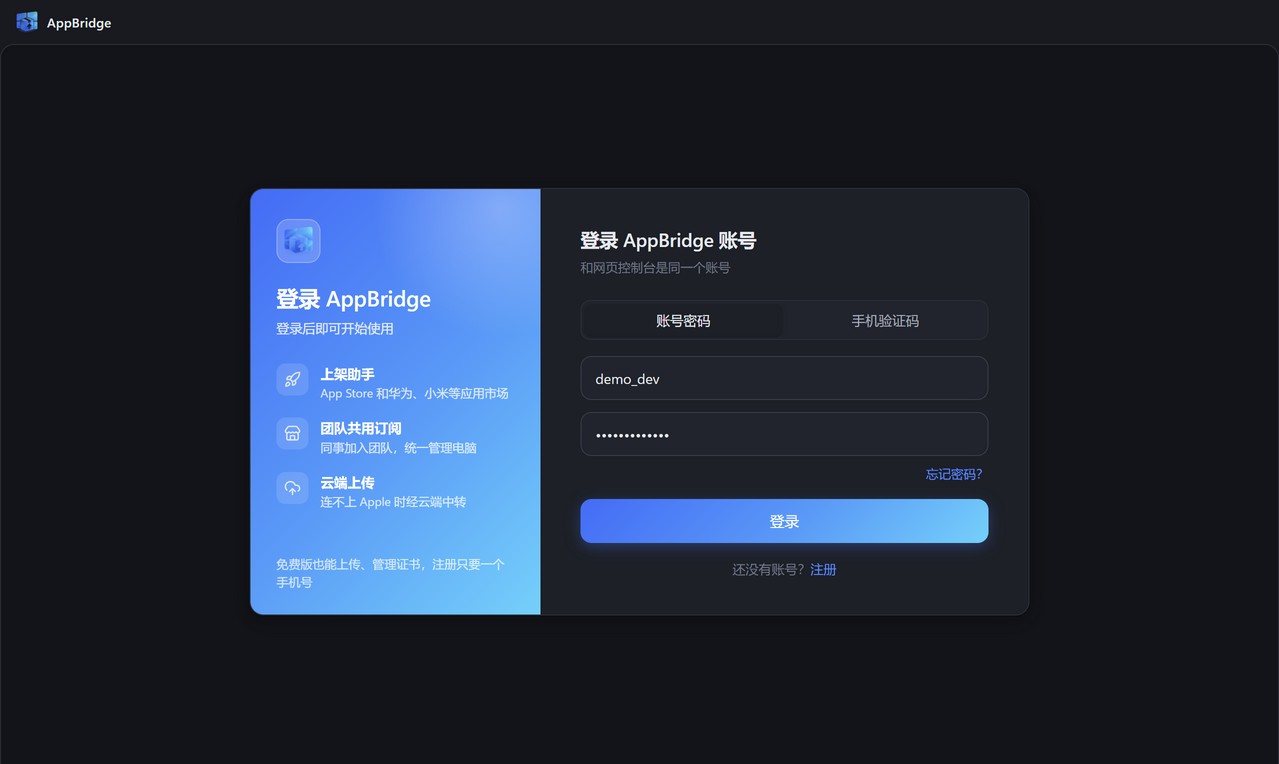The image size is (1279, 764).
Task: Click the 上架助手 feature title
Action: coord(347,374)
